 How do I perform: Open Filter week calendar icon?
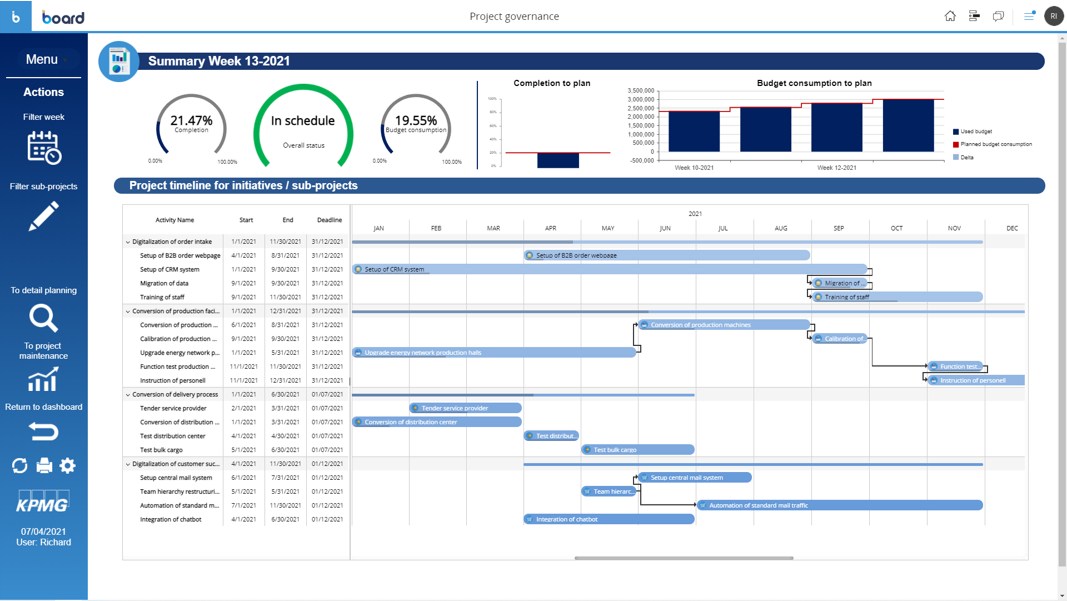(44, 148)
